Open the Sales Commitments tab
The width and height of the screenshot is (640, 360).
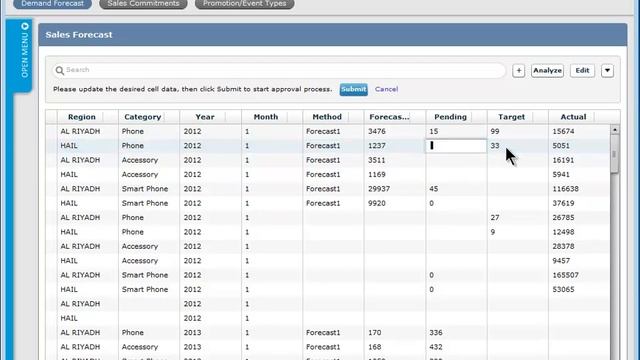pyautogui.click(x=143, y=4)
